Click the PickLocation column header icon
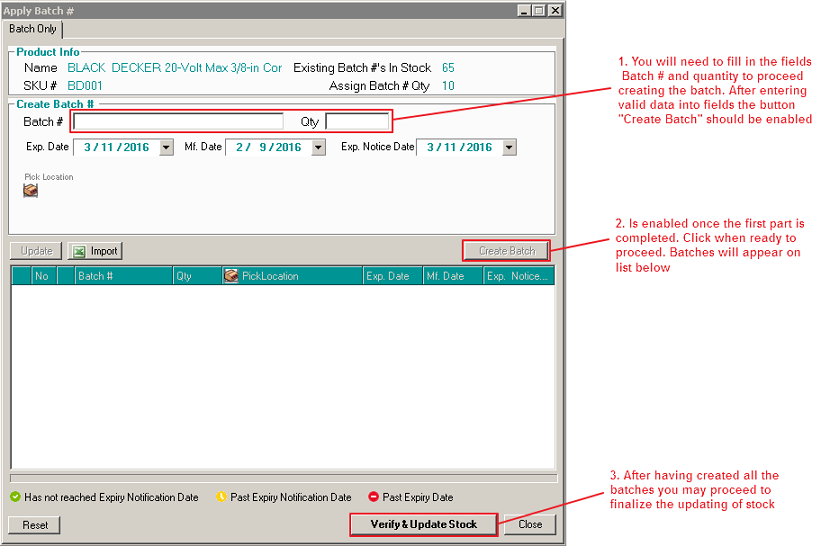Image resolution: width=839 pixels, height=546 pixels. (231, 276)
